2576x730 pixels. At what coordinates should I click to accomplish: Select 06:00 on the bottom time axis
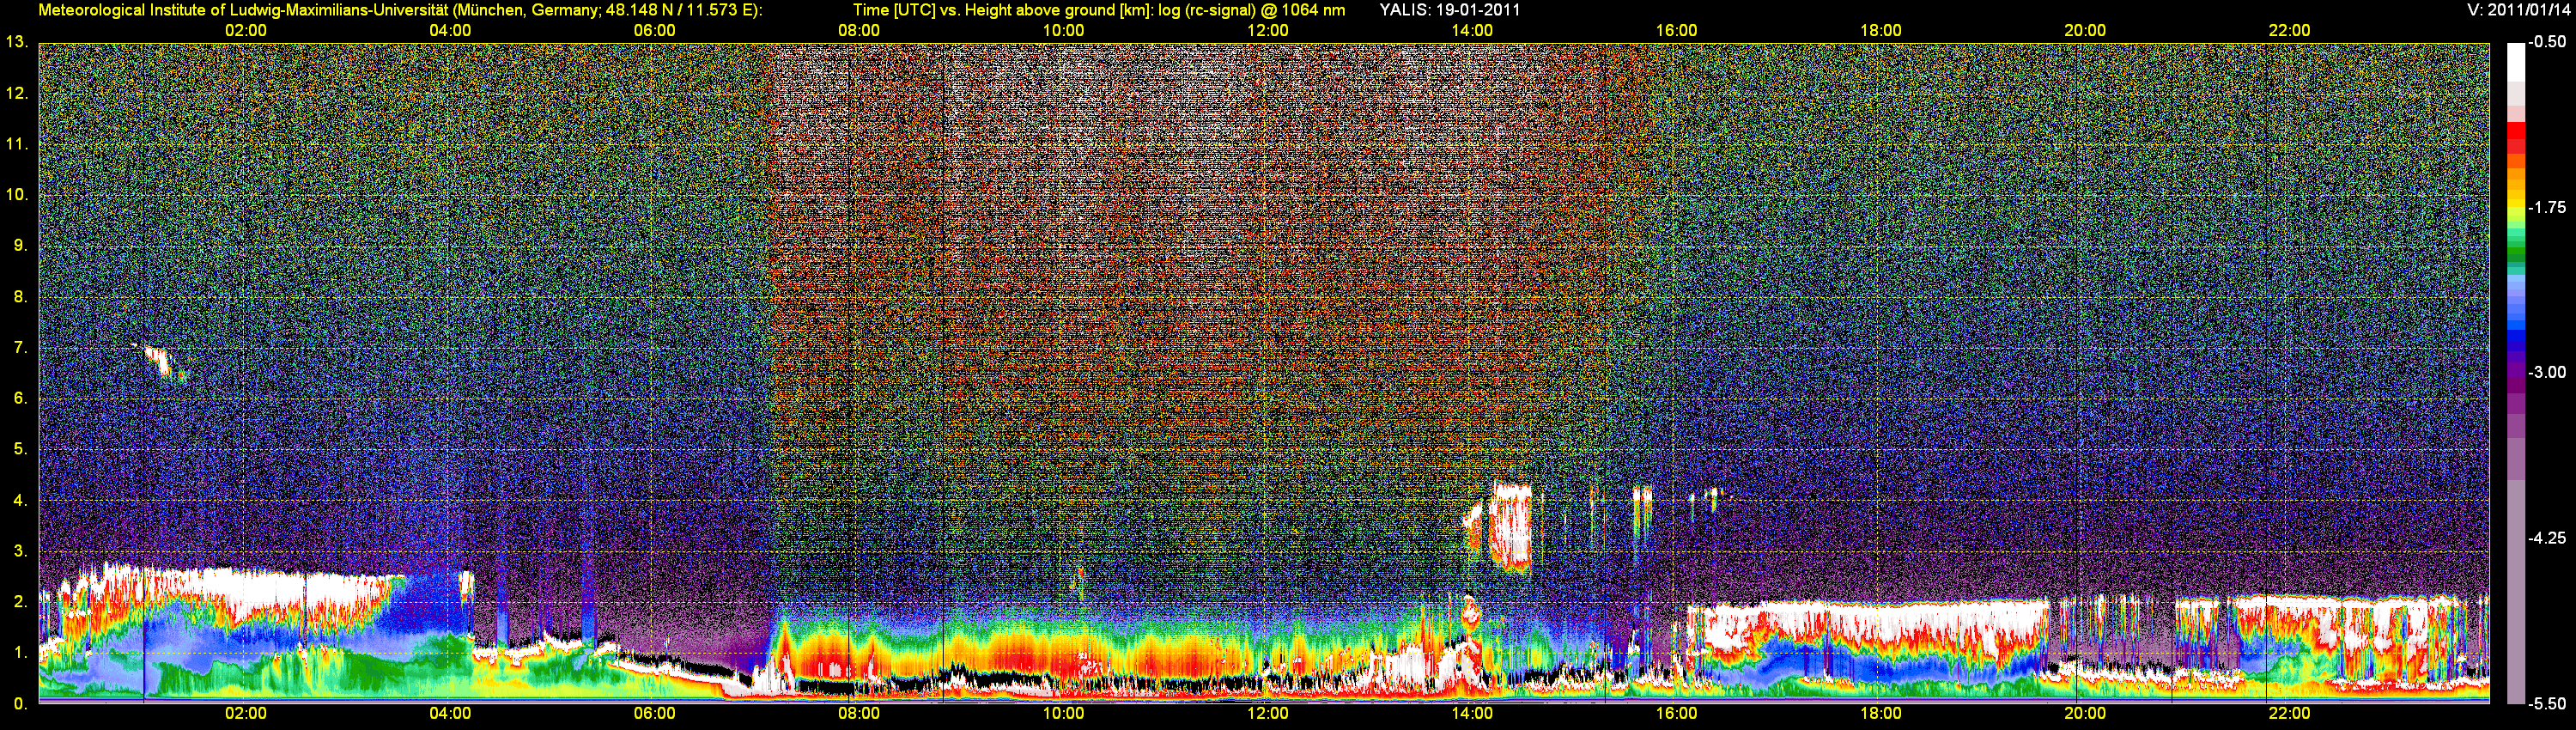coord(655,714)
